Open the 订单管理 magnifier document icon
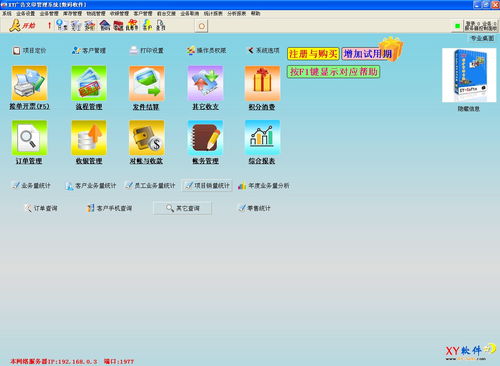Screen dimensions: 500x366 [x=29, y=138]
